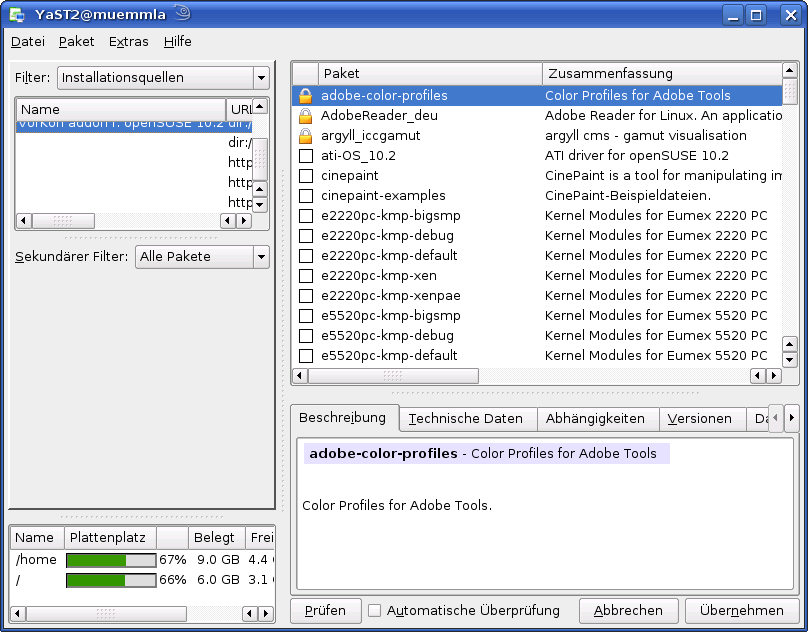The width and height of the screenshot is (808, 632).
Task: Toggle the e5520pc-kmp-debug checkbox
Action: [306, 336]
